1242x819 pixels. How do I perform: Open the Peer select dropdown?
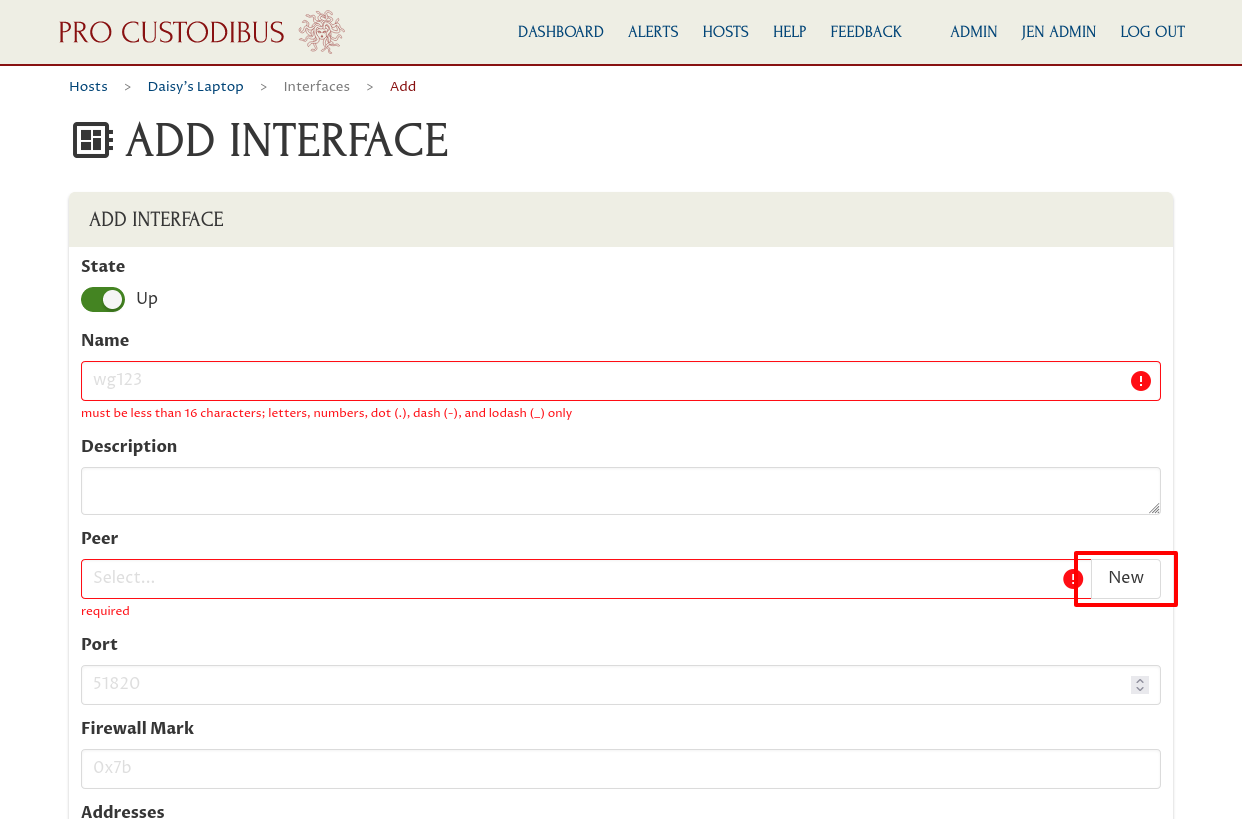pyautogui.click(x=586, y=579)
